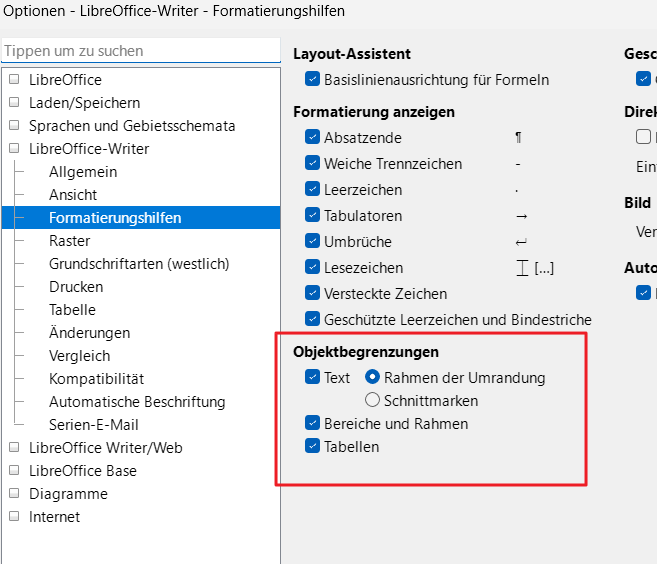Toggle Basislinienausrichtung für Formeln checkbox
Image resolution: width=657 pixels, height=564 pixels.
click(x=313, y=80)
